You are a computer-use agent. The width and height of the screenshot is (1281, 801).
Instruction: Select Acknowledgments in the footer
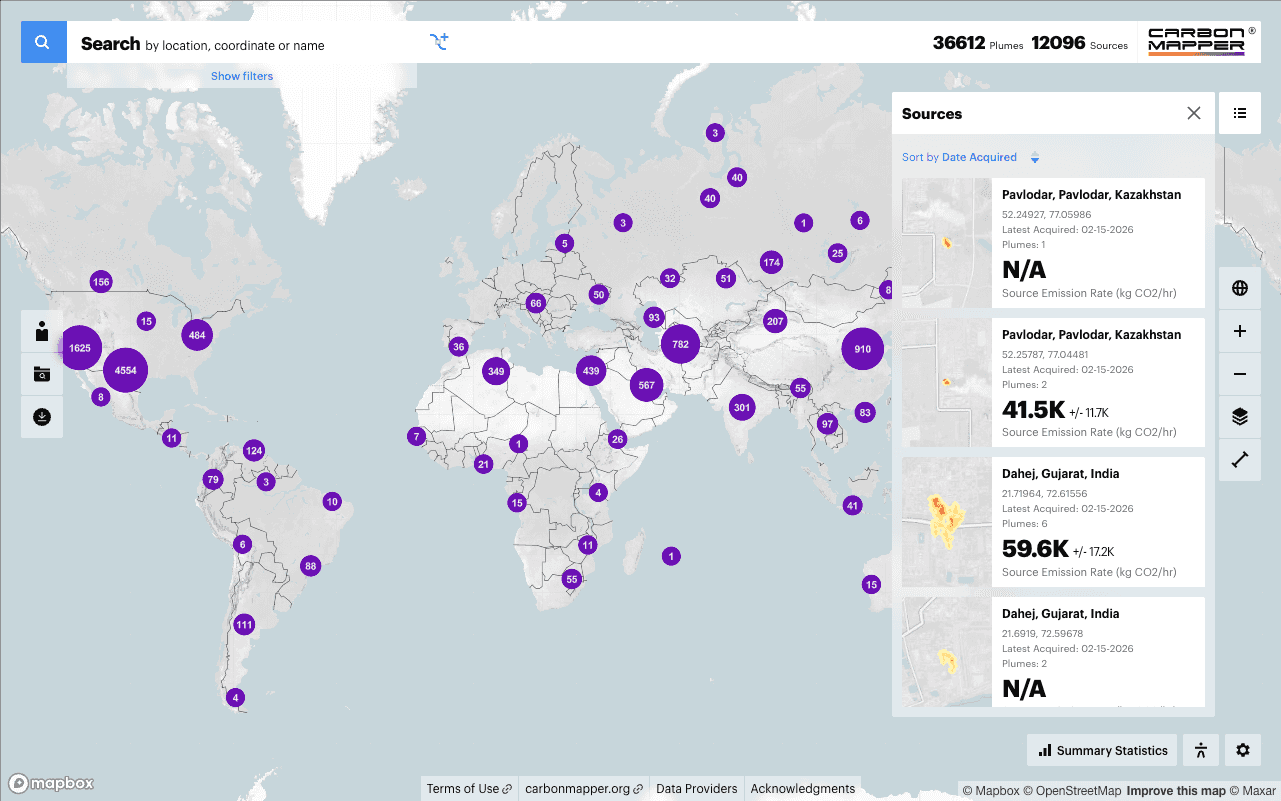(802, 788)
